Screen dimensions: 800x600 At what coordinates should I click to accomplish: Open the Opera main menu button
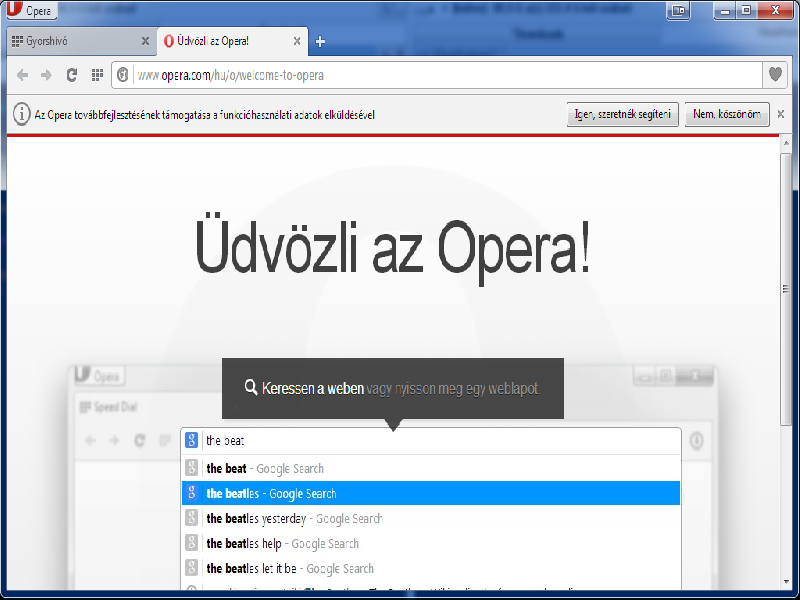[32, 10]
